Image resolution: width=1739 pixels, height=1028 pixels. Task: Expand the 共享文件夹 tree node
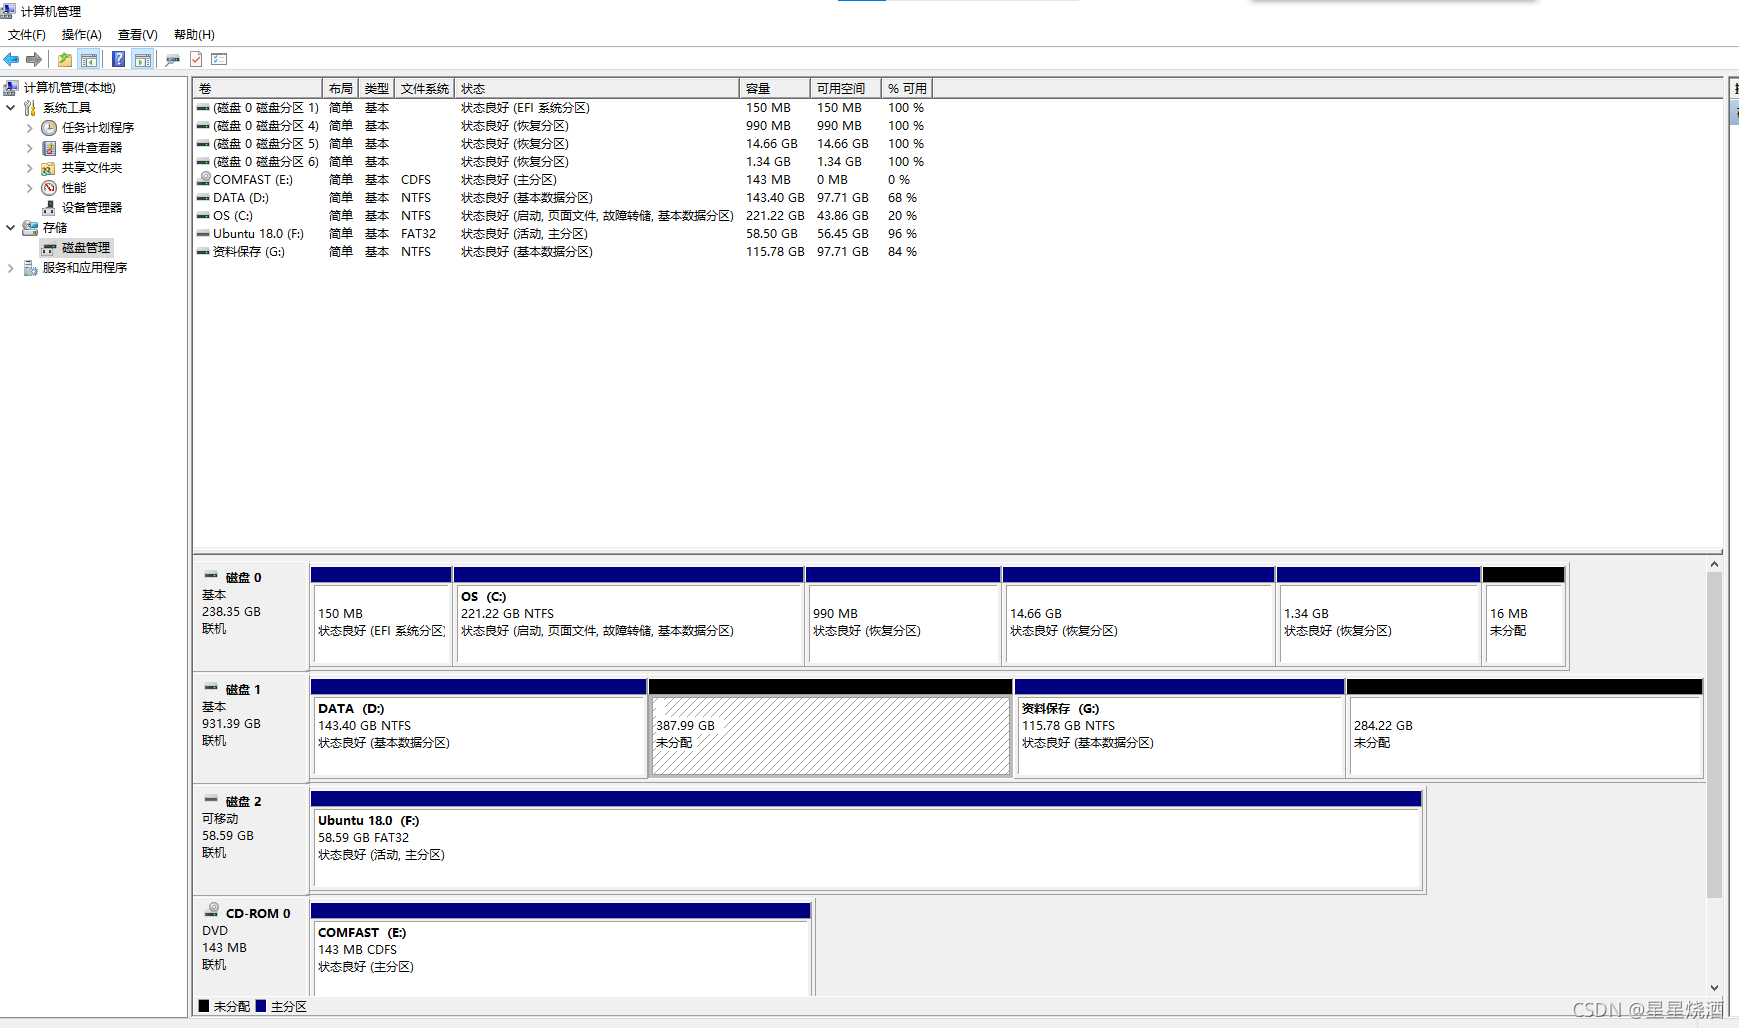tap(30, 168)
